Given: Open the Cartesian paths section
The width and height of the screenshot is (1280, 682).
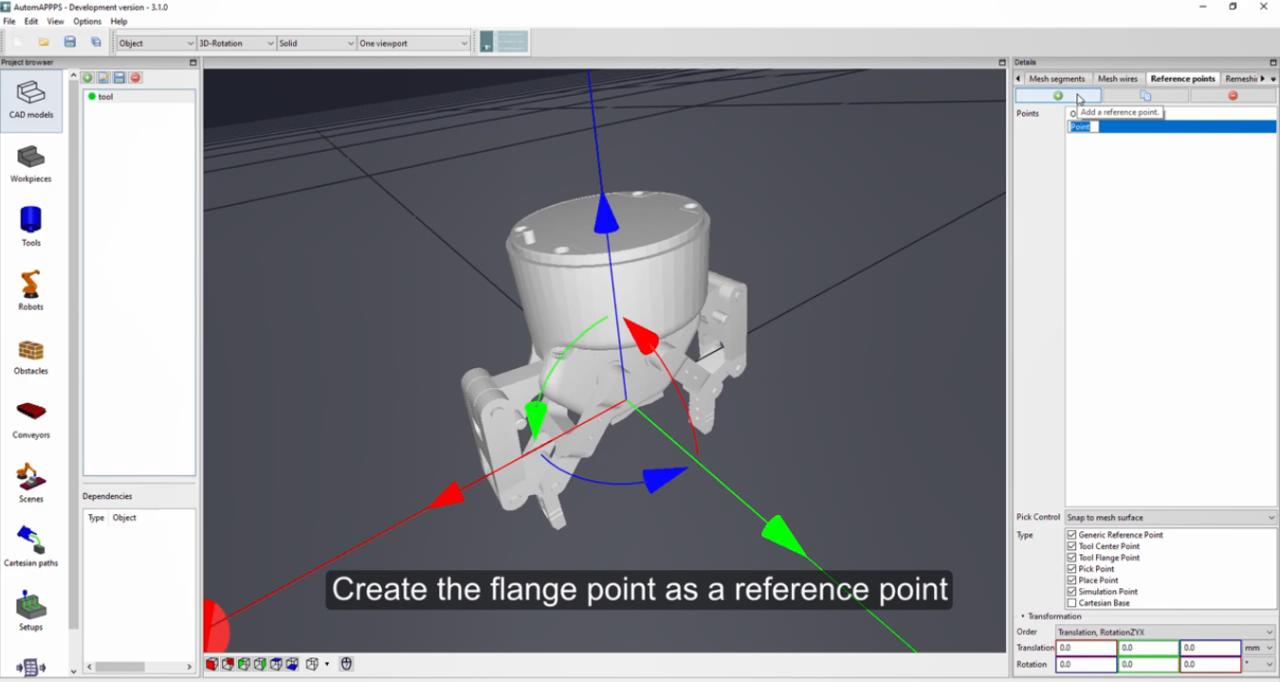Looking at the screenshot, I should (x=31, y=546).
